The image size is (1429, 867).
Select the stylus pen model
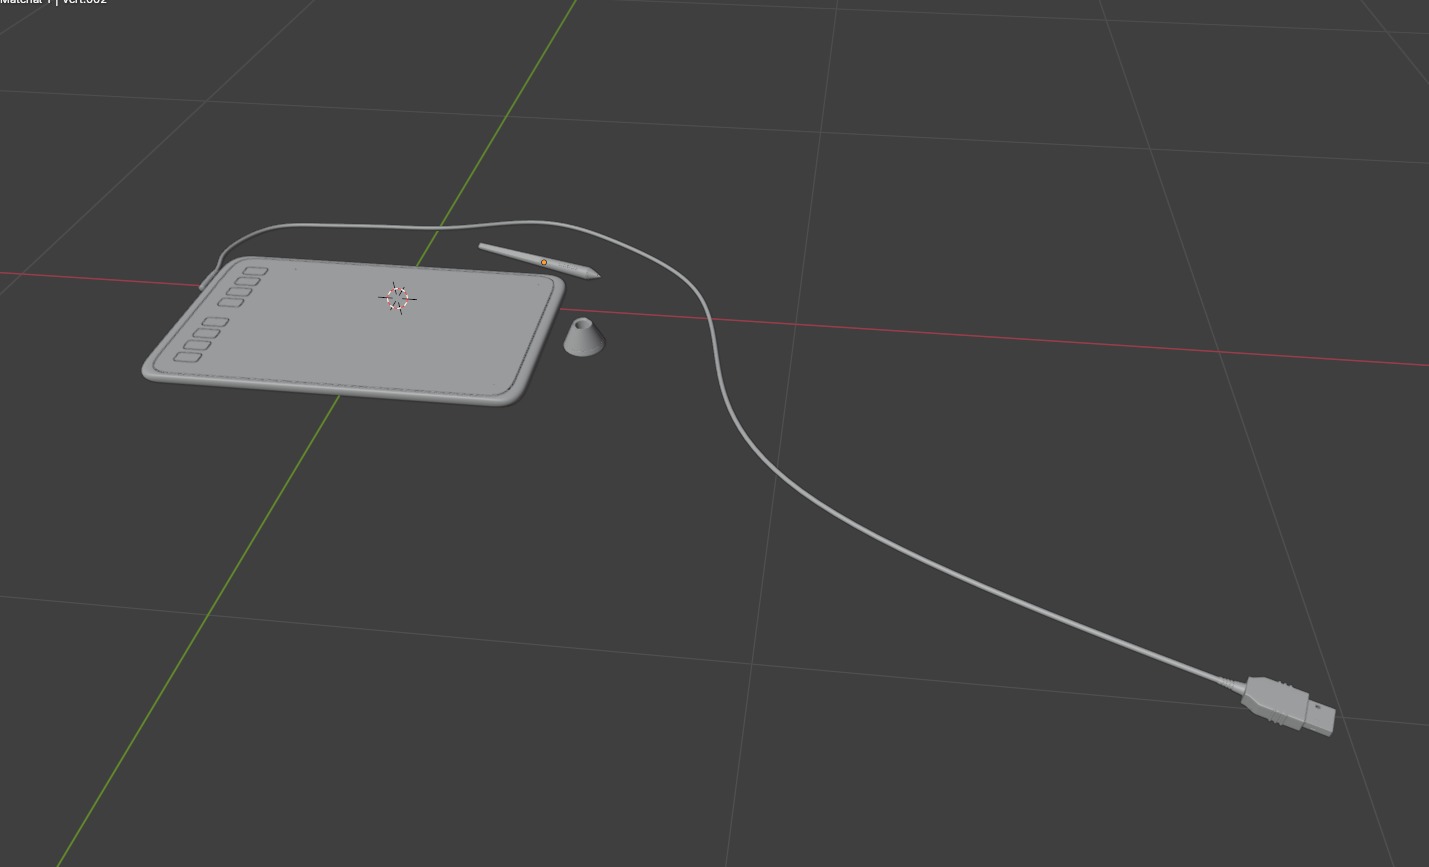tap(538, 260)
